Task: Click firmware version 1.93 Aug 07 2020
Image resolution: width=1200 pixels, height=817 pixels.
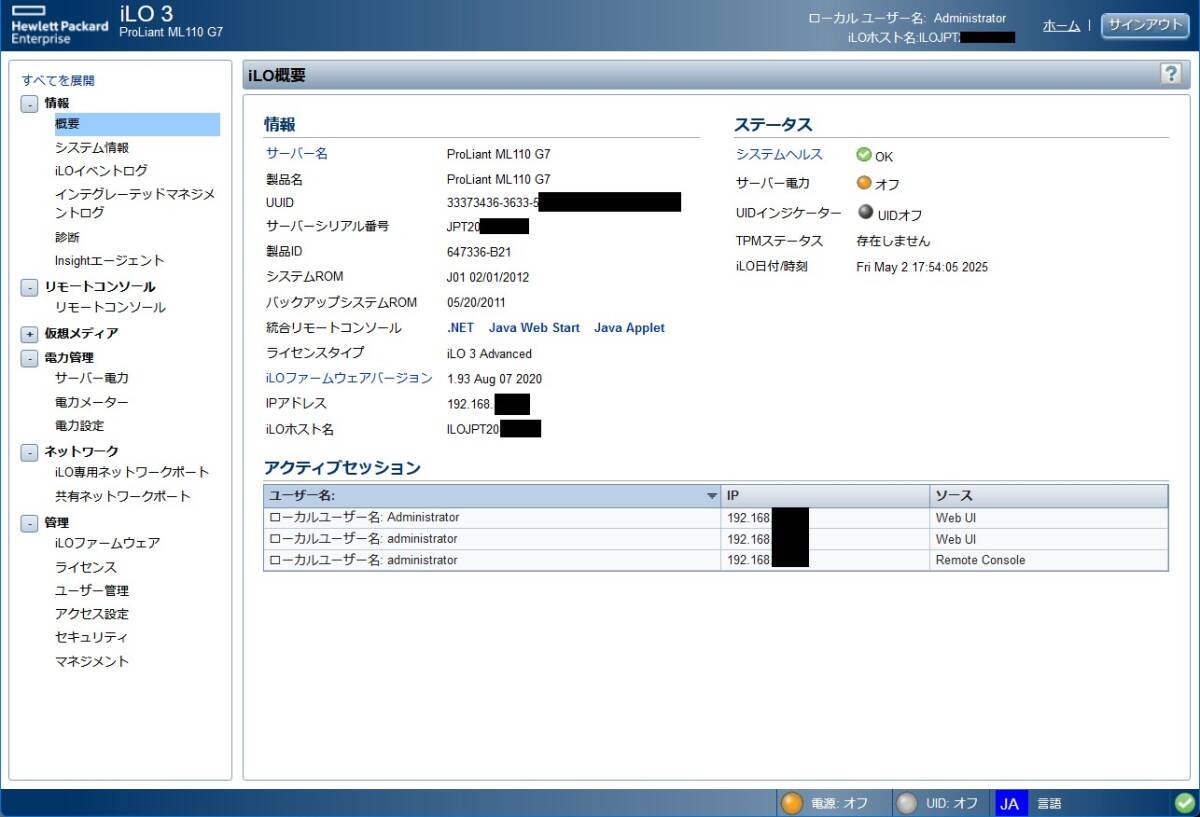Action: click(495, 379)
